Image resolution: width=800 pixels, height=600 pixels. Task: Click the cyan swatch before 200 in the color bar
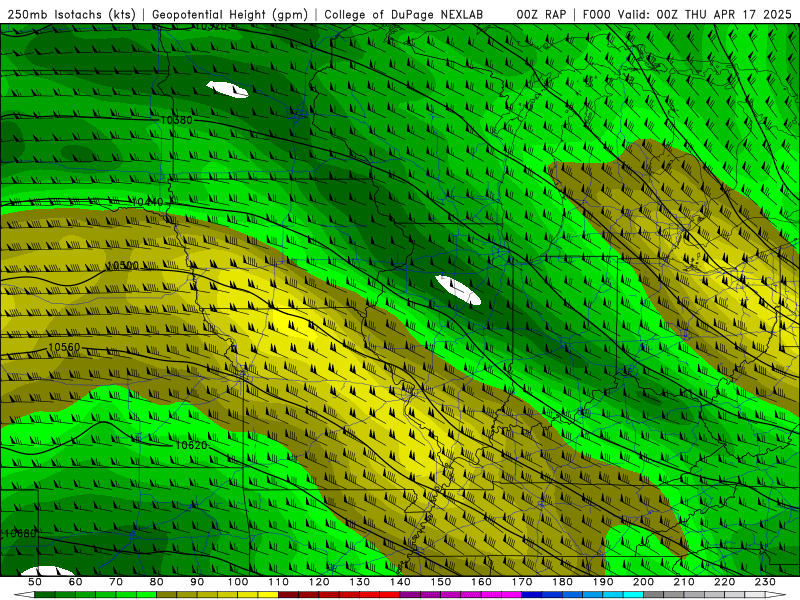point(633,595)
